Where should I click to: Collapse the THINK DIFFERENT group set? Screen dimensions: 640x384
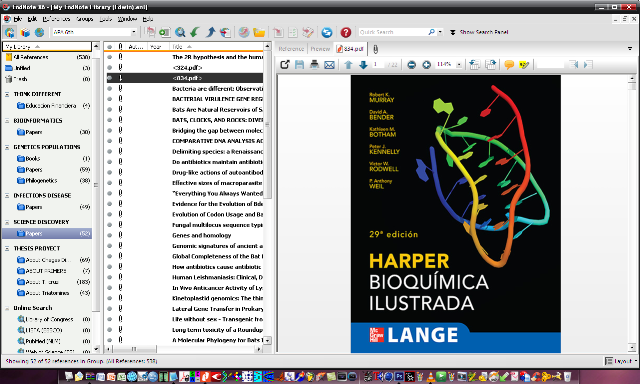(x=7, y=94)
